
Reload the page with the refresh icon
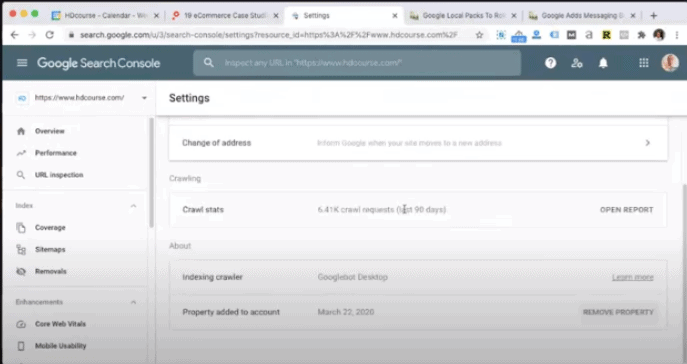pyautogui.click(x=50, y=35)
